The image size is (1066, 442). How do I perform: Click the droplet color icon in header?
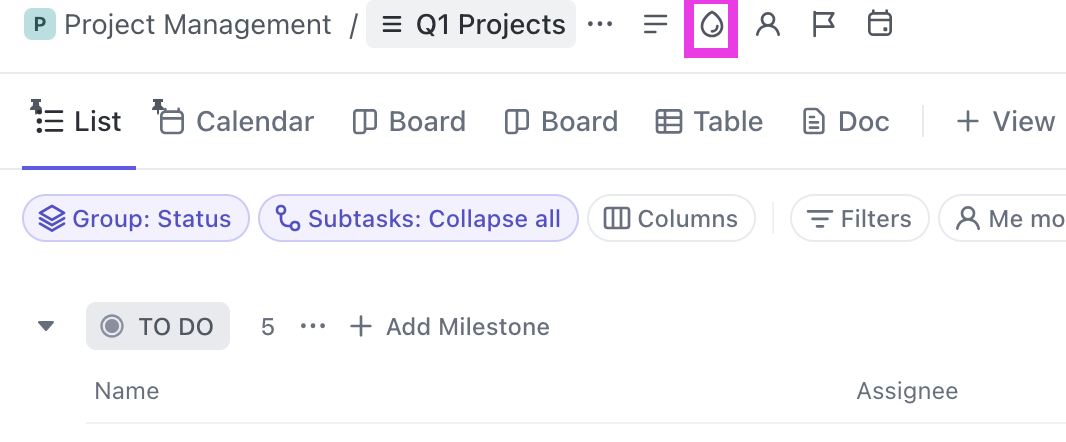[x=711, y=25]
